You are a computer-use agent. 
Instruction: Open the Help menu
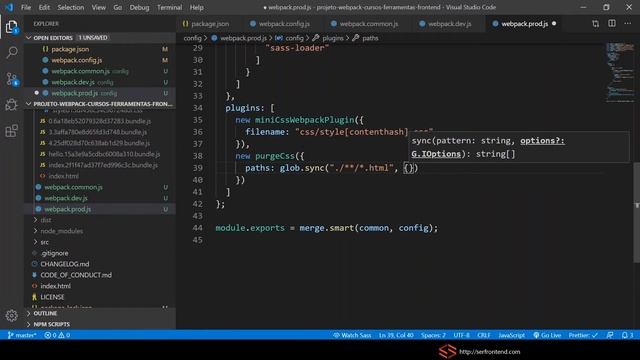tap(196, 7)
